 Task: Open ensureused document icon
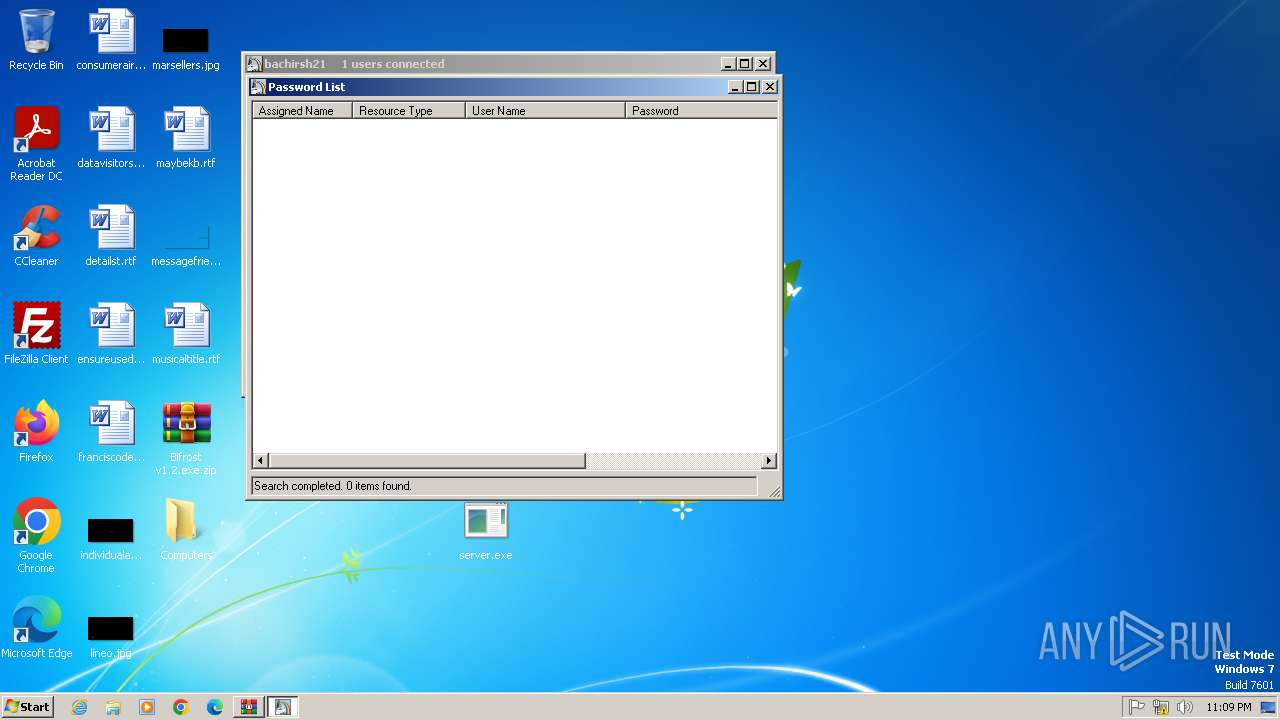pyautogui.click(x=111, y=334)
